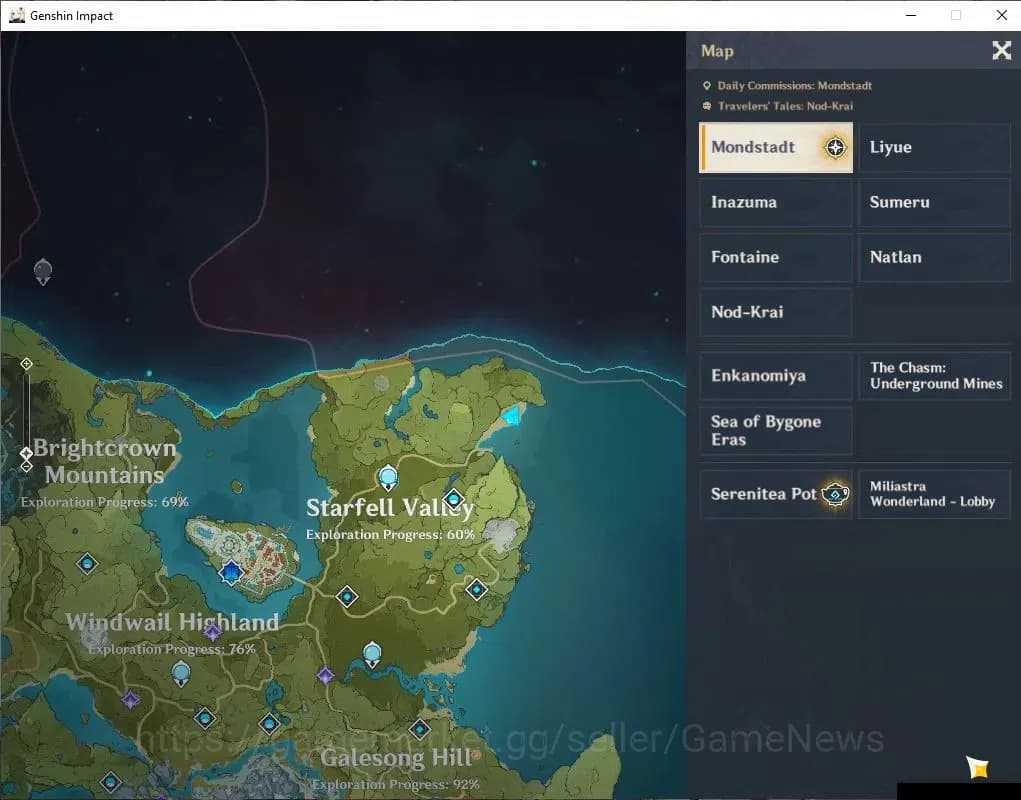Open the purple domain icon on Windwail Highland label
Image resolution: width=1021 pixels, height=800 pixels.
point(213,631)
